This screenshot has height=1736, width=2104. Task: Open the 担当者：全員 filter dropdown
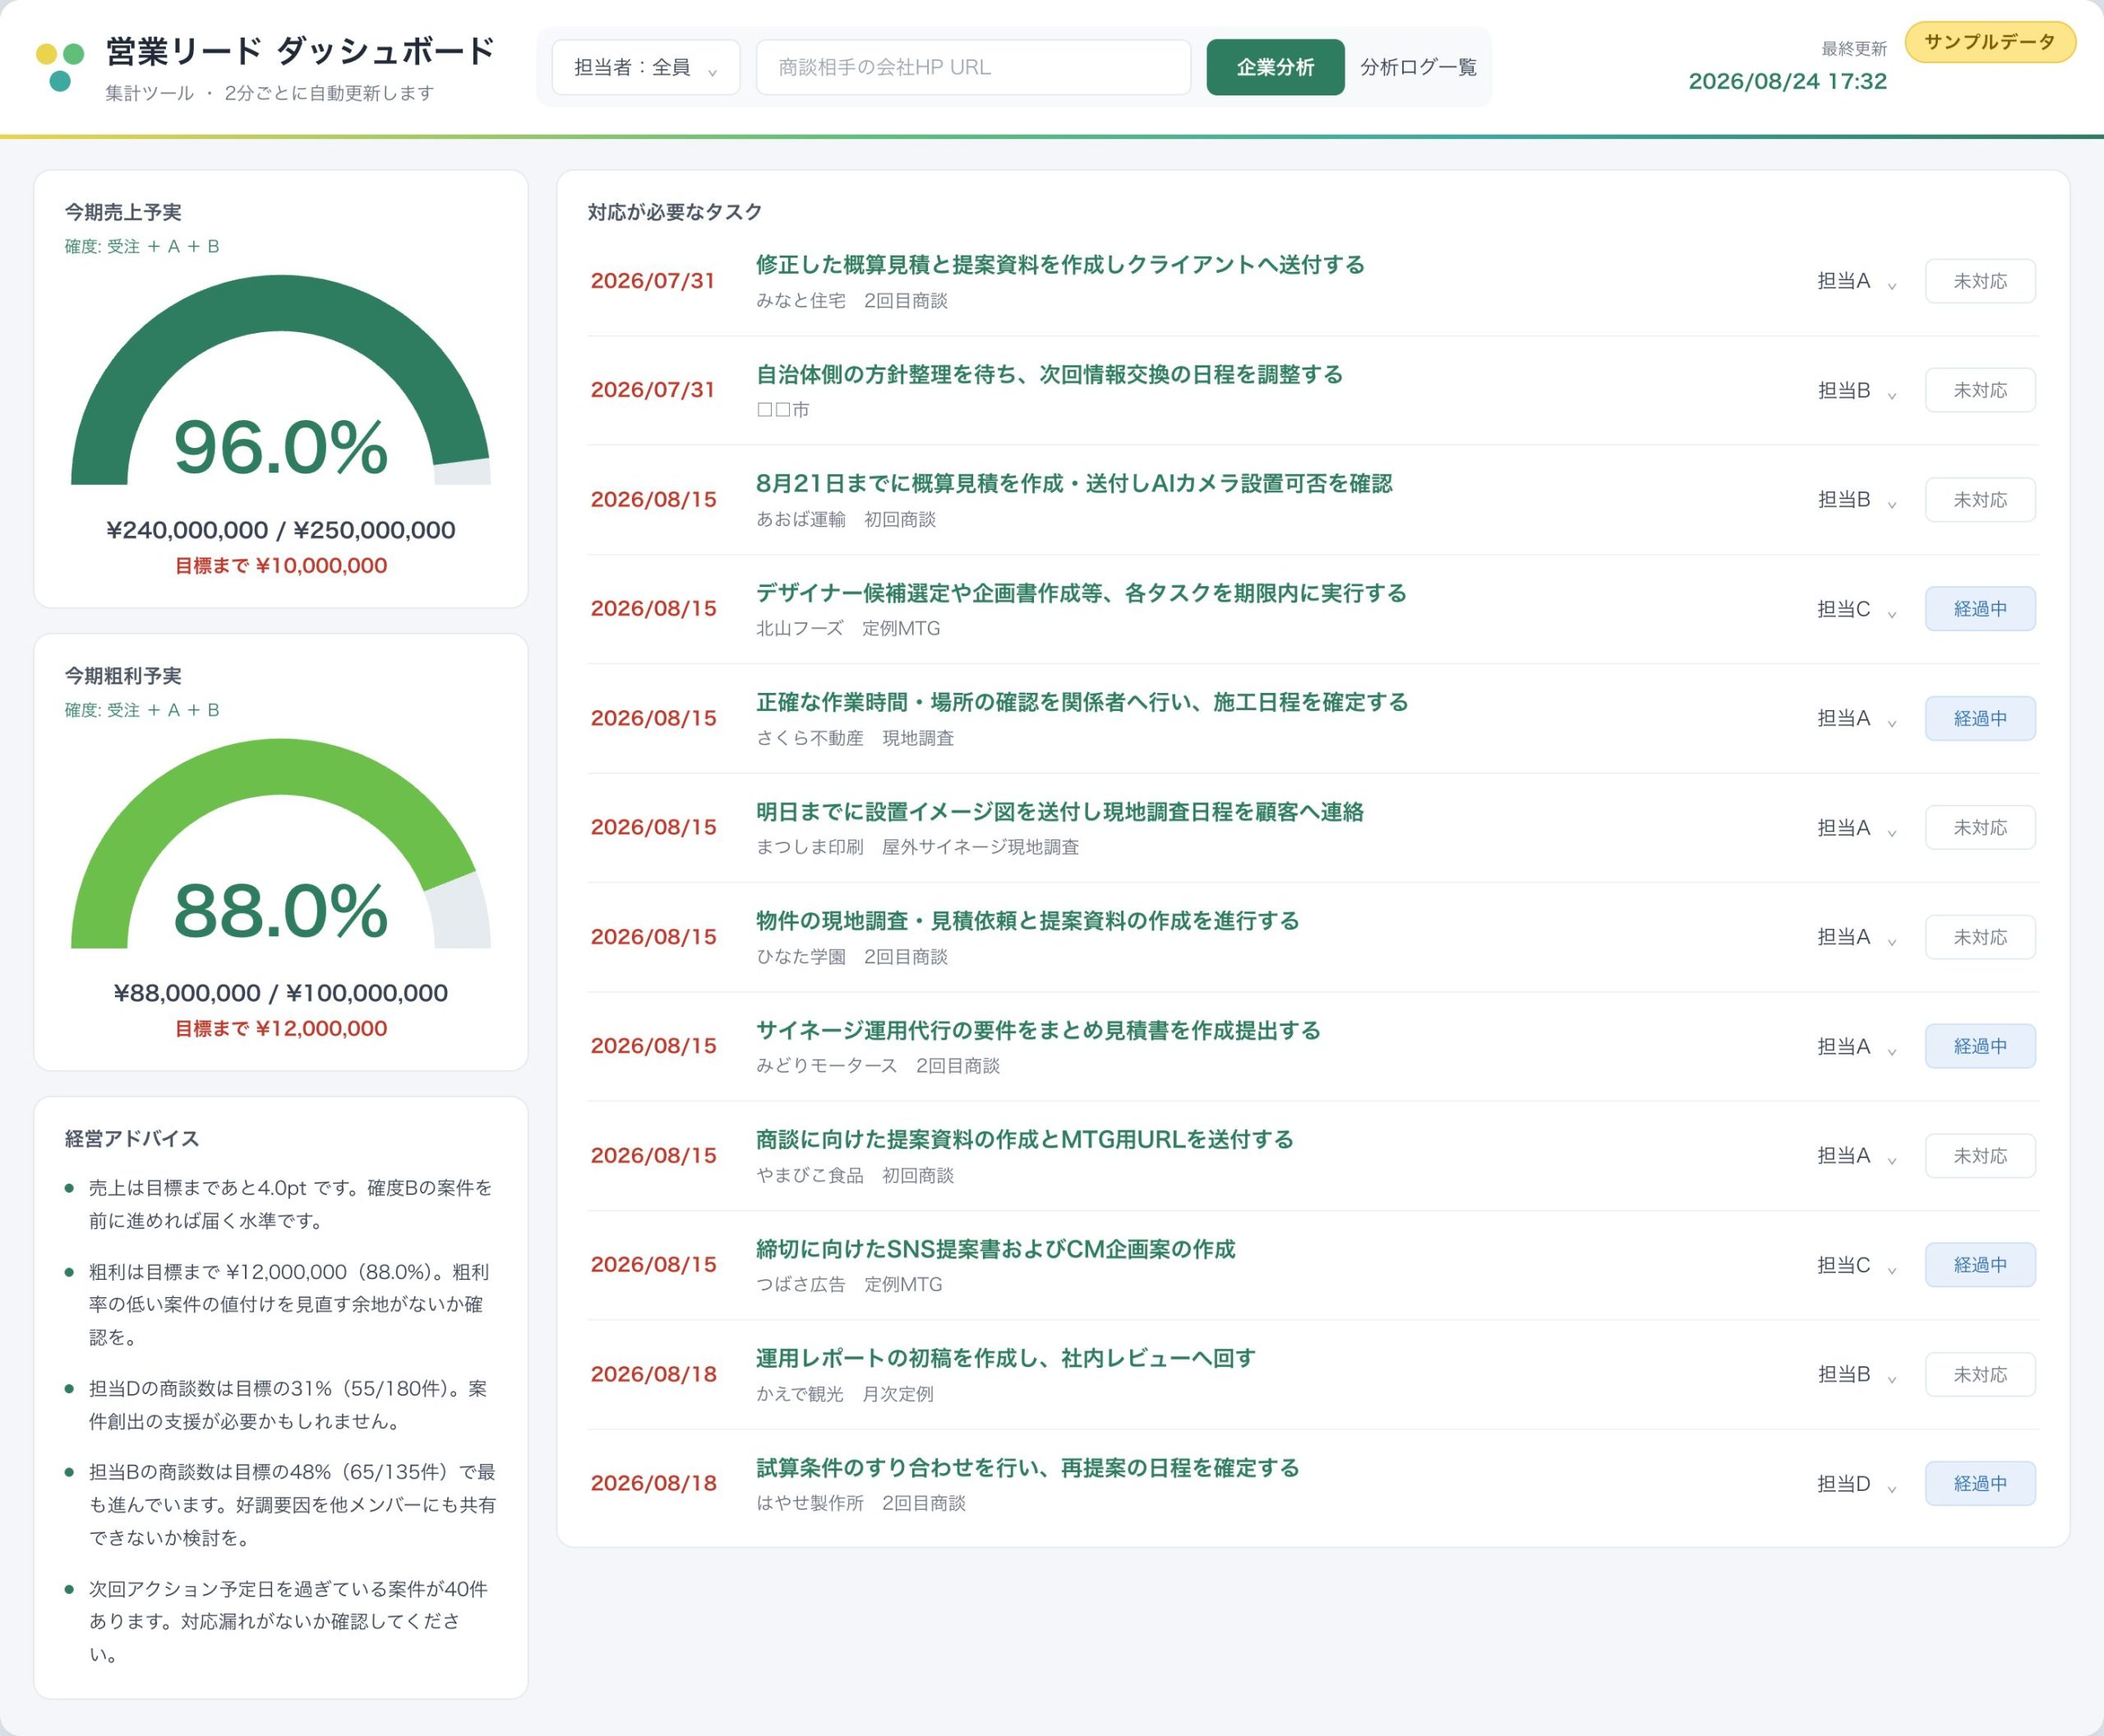[646, 67]
